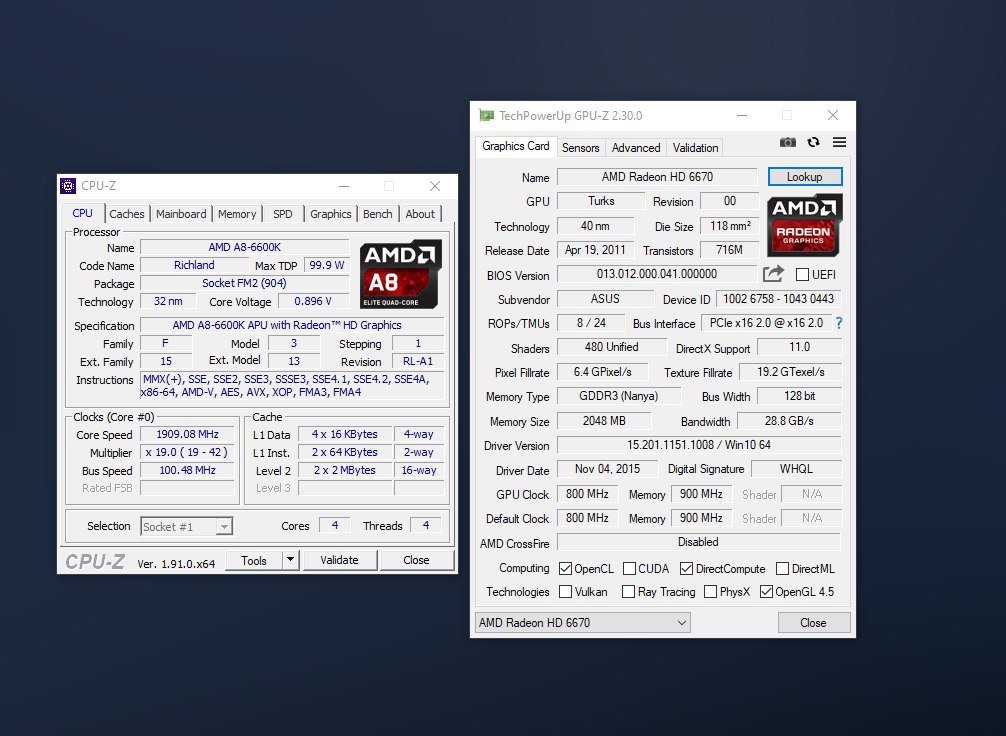1006x736 pixels.
Task: Click the Core Voltage value 0.896 V
Action: (313, 301)
